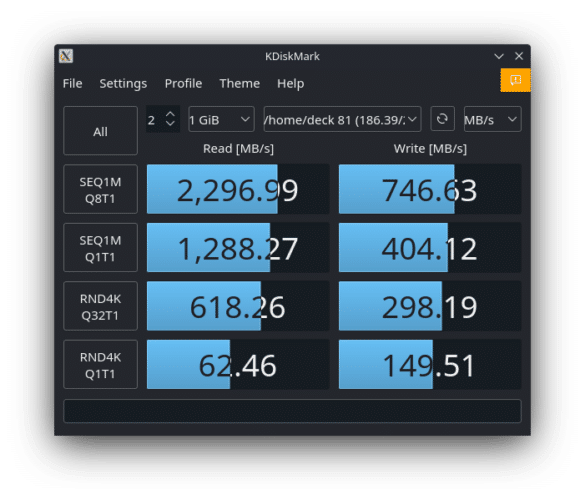
Task: Start the SEQ1M Q1T1 benchmark
Action: coord(100,248)
